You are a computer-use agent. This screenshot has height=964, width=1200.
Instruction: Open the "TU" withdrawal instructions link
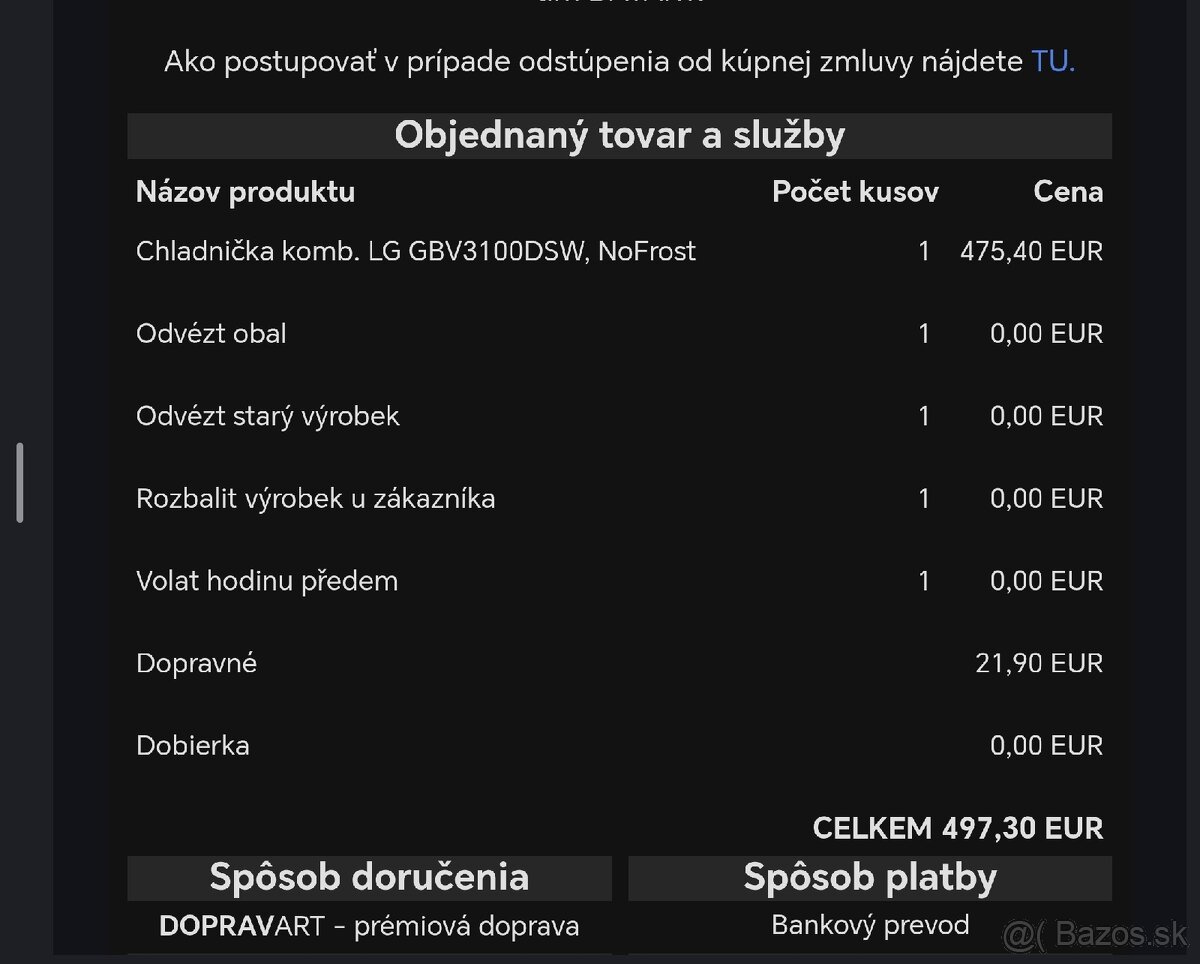(x=1052, y=62)
